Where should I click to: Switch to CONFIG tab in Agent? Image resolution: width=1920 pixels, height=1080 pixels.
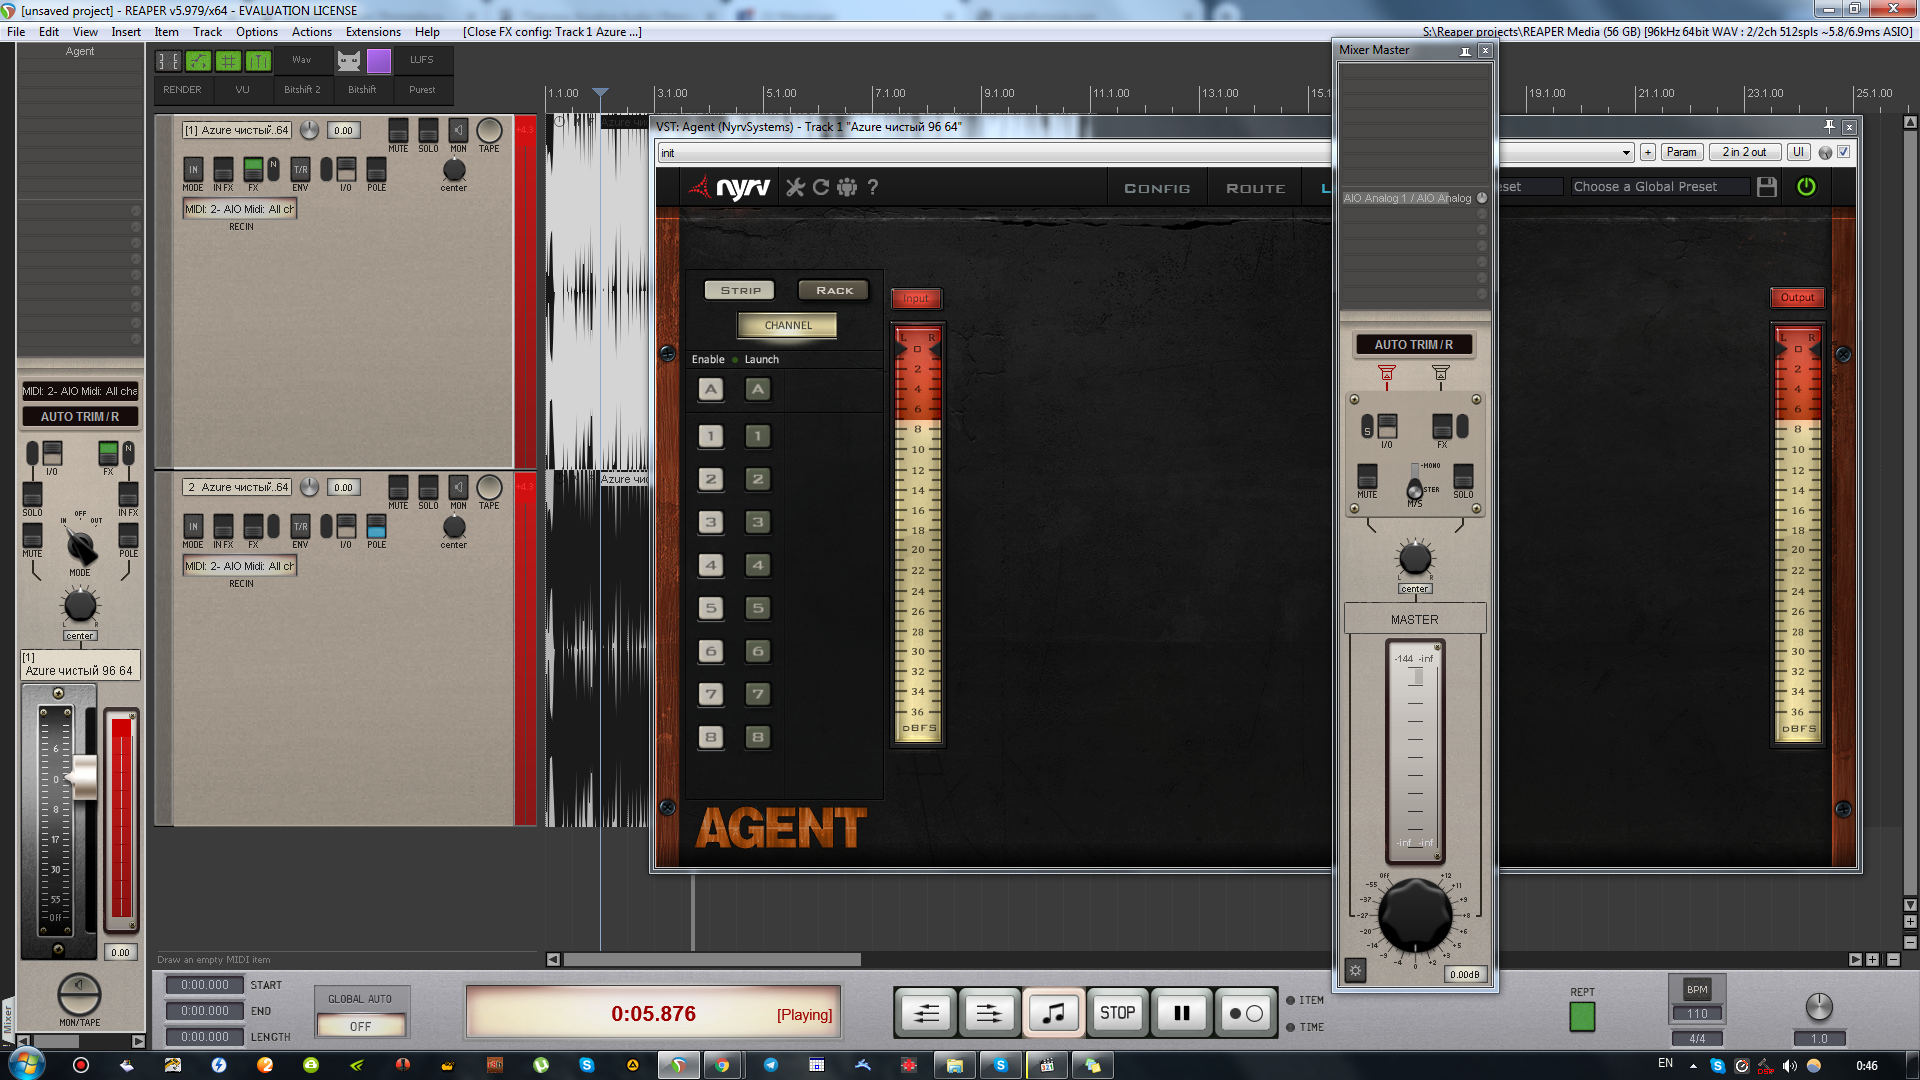[1157, 188]
